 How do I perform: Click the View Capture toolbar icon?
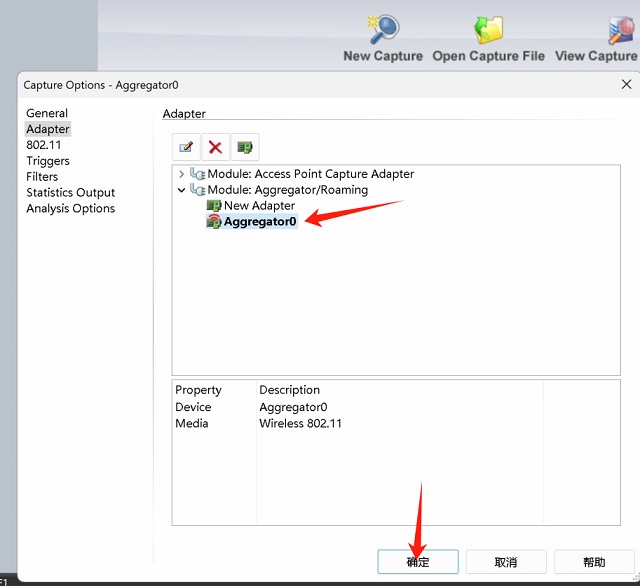[x=621, y=30]
